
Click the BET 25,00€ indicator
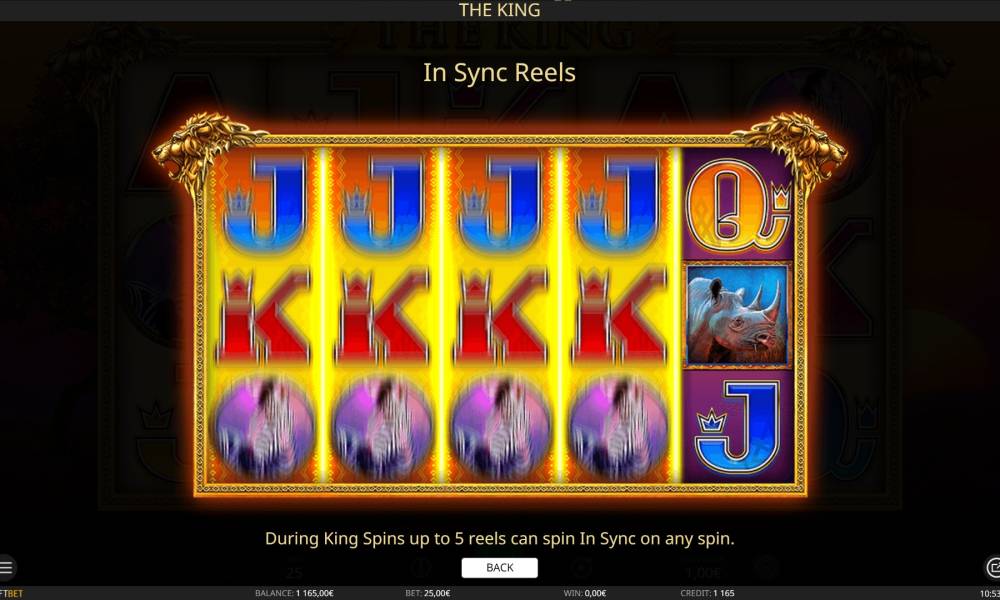click(427, 593)
